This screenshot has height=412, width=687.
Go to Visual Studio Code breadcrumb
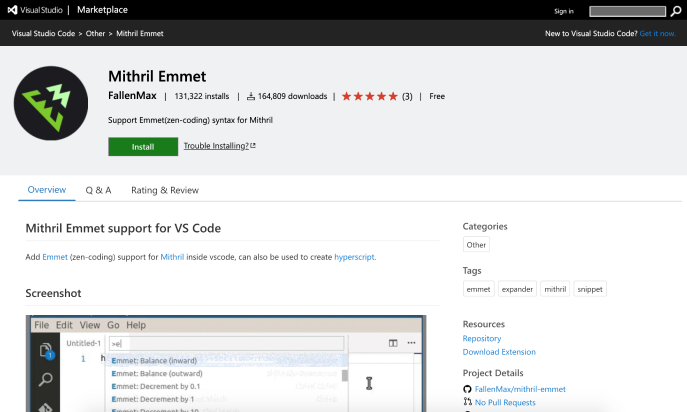pos(43,34)
